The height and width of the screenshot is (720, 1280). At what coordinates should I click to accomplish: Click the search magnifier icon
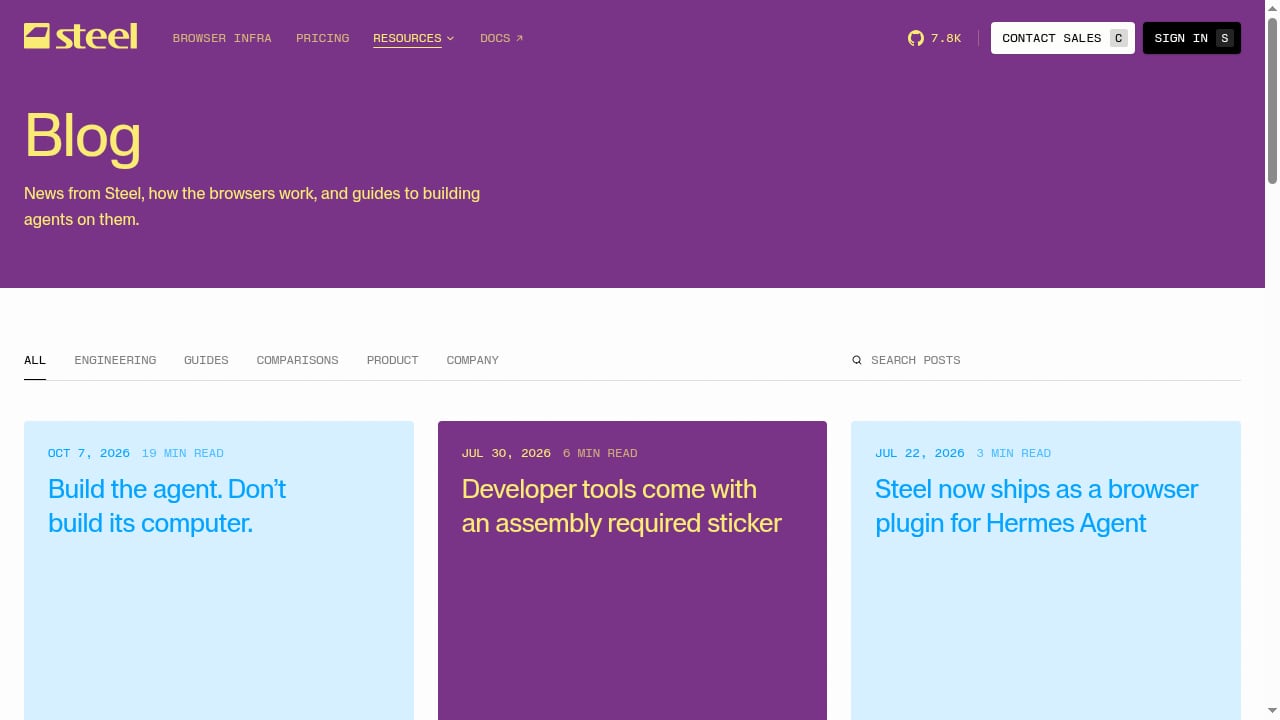(857, 360)
